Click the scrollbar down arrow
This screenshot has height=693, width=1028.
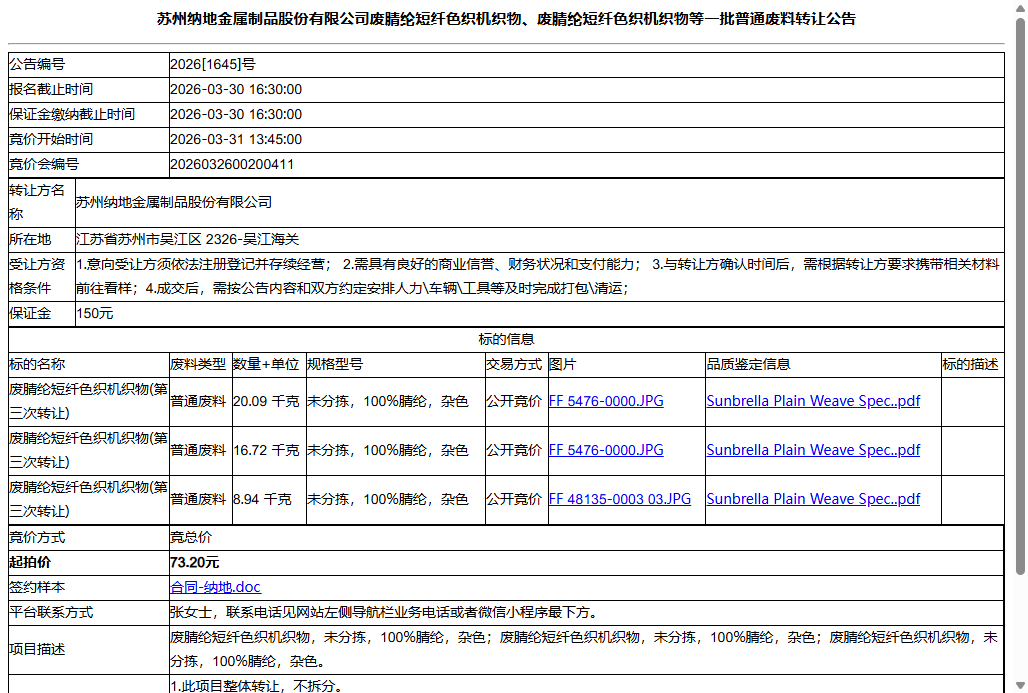(x=1020, y=685)
